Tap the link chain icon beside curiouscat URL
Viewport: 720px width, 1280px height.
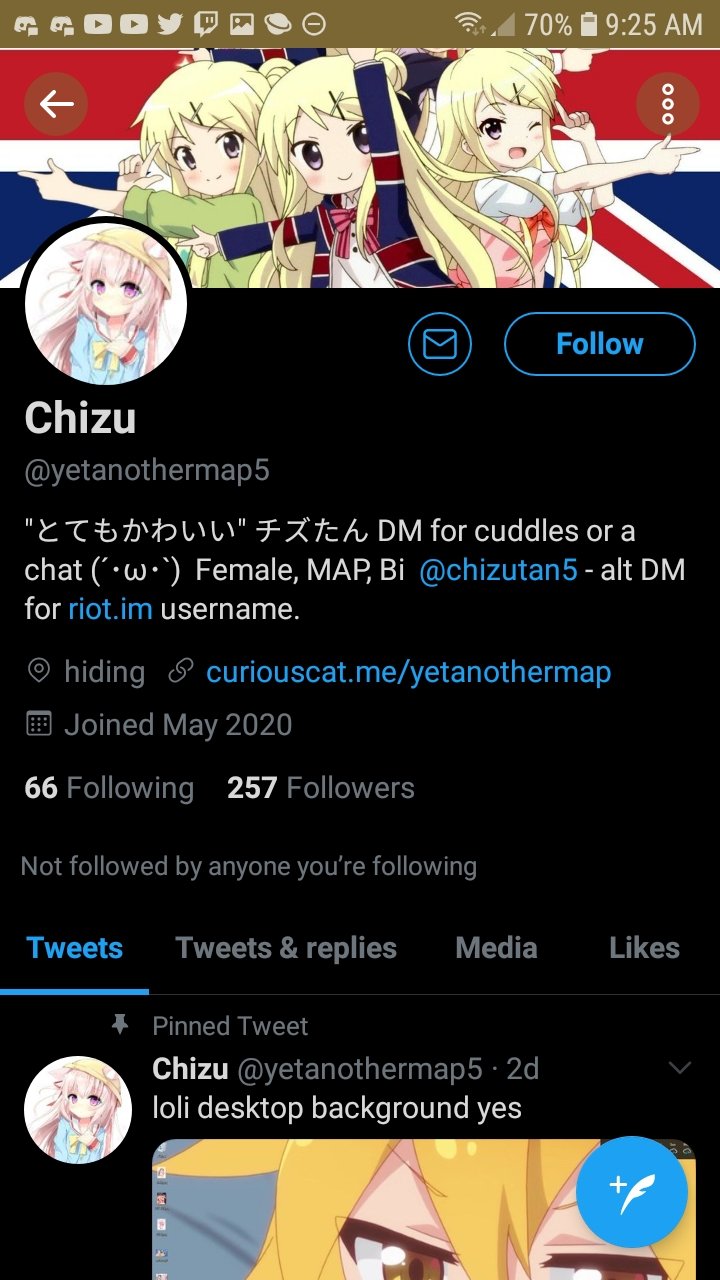click(181, 671)
